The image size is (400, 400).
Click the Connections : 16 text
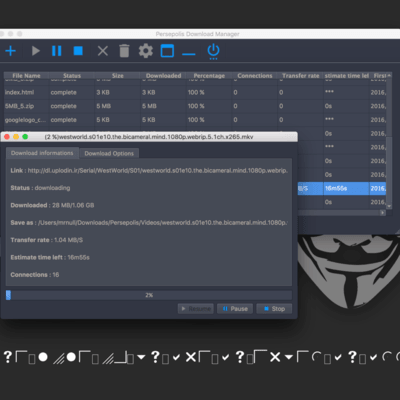(35, 275)
